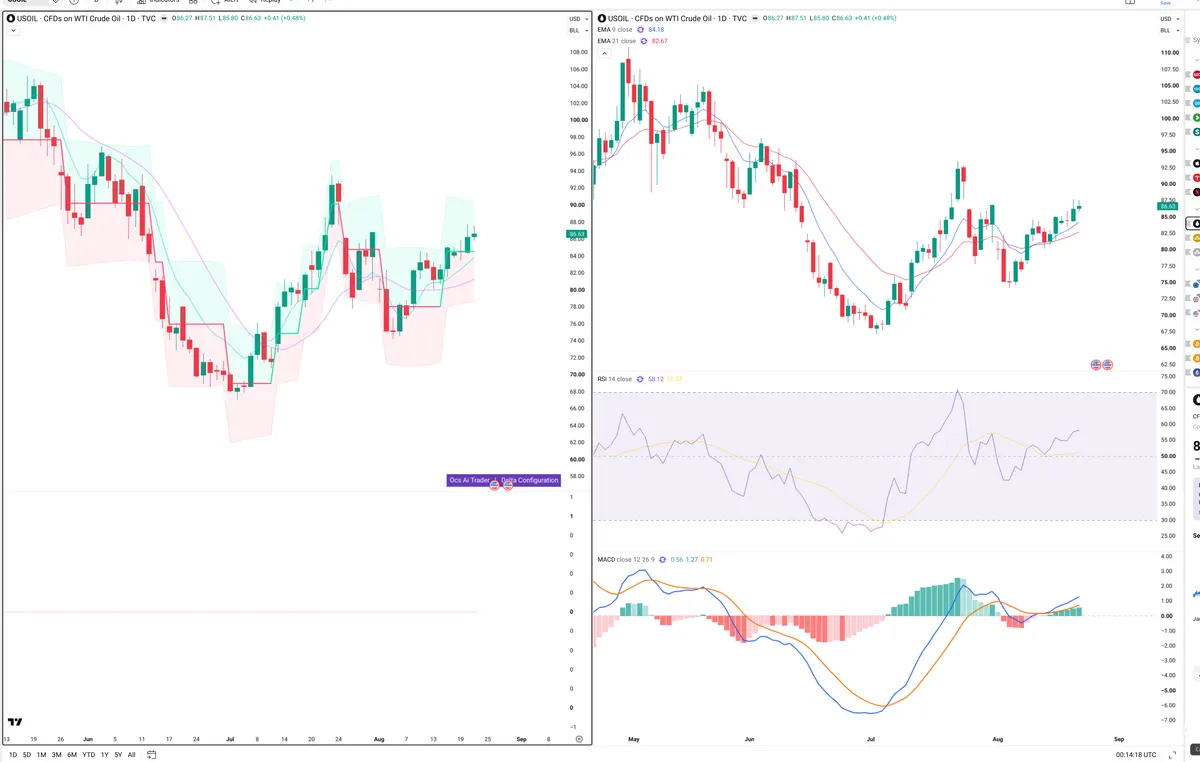
Task: Select the 5Y time range
Action: pyautogui.click(x=118, y=754)
